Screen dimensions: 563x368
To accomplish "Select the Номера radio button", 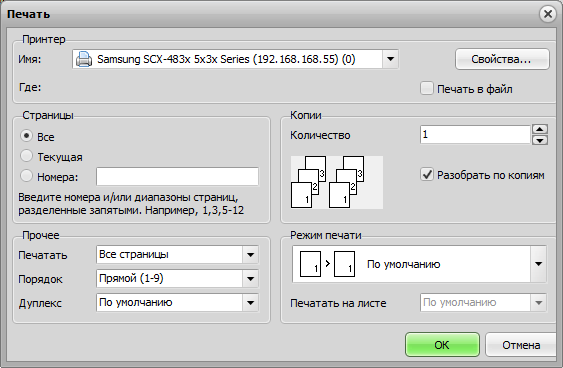I will click(x=26, y=176).
